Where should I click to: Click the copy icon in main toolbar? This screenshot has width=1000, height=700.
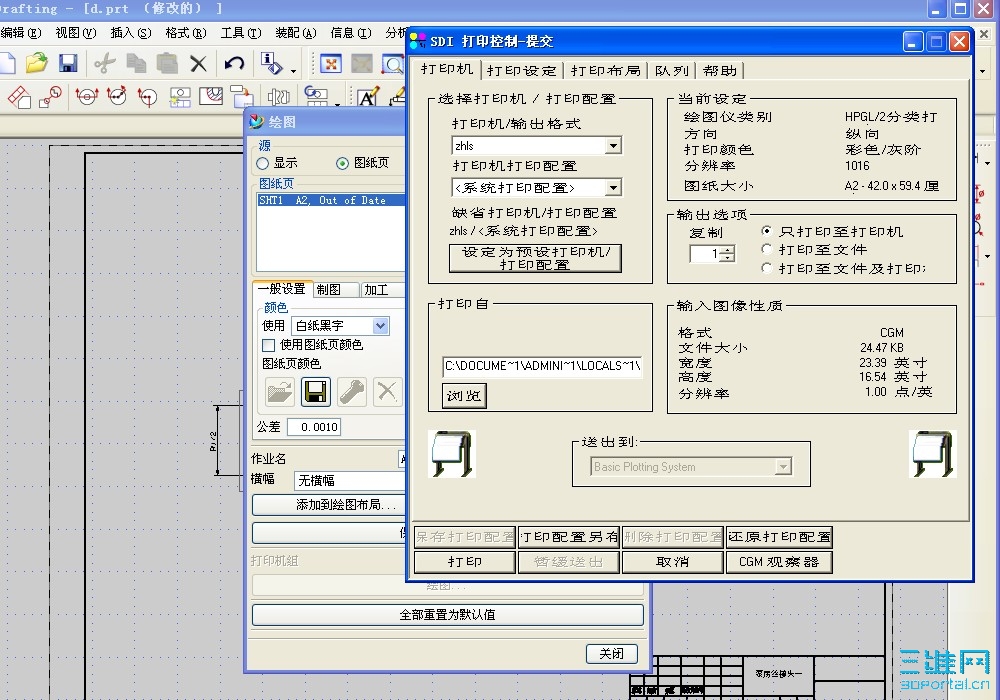click(x=136, y=63)
